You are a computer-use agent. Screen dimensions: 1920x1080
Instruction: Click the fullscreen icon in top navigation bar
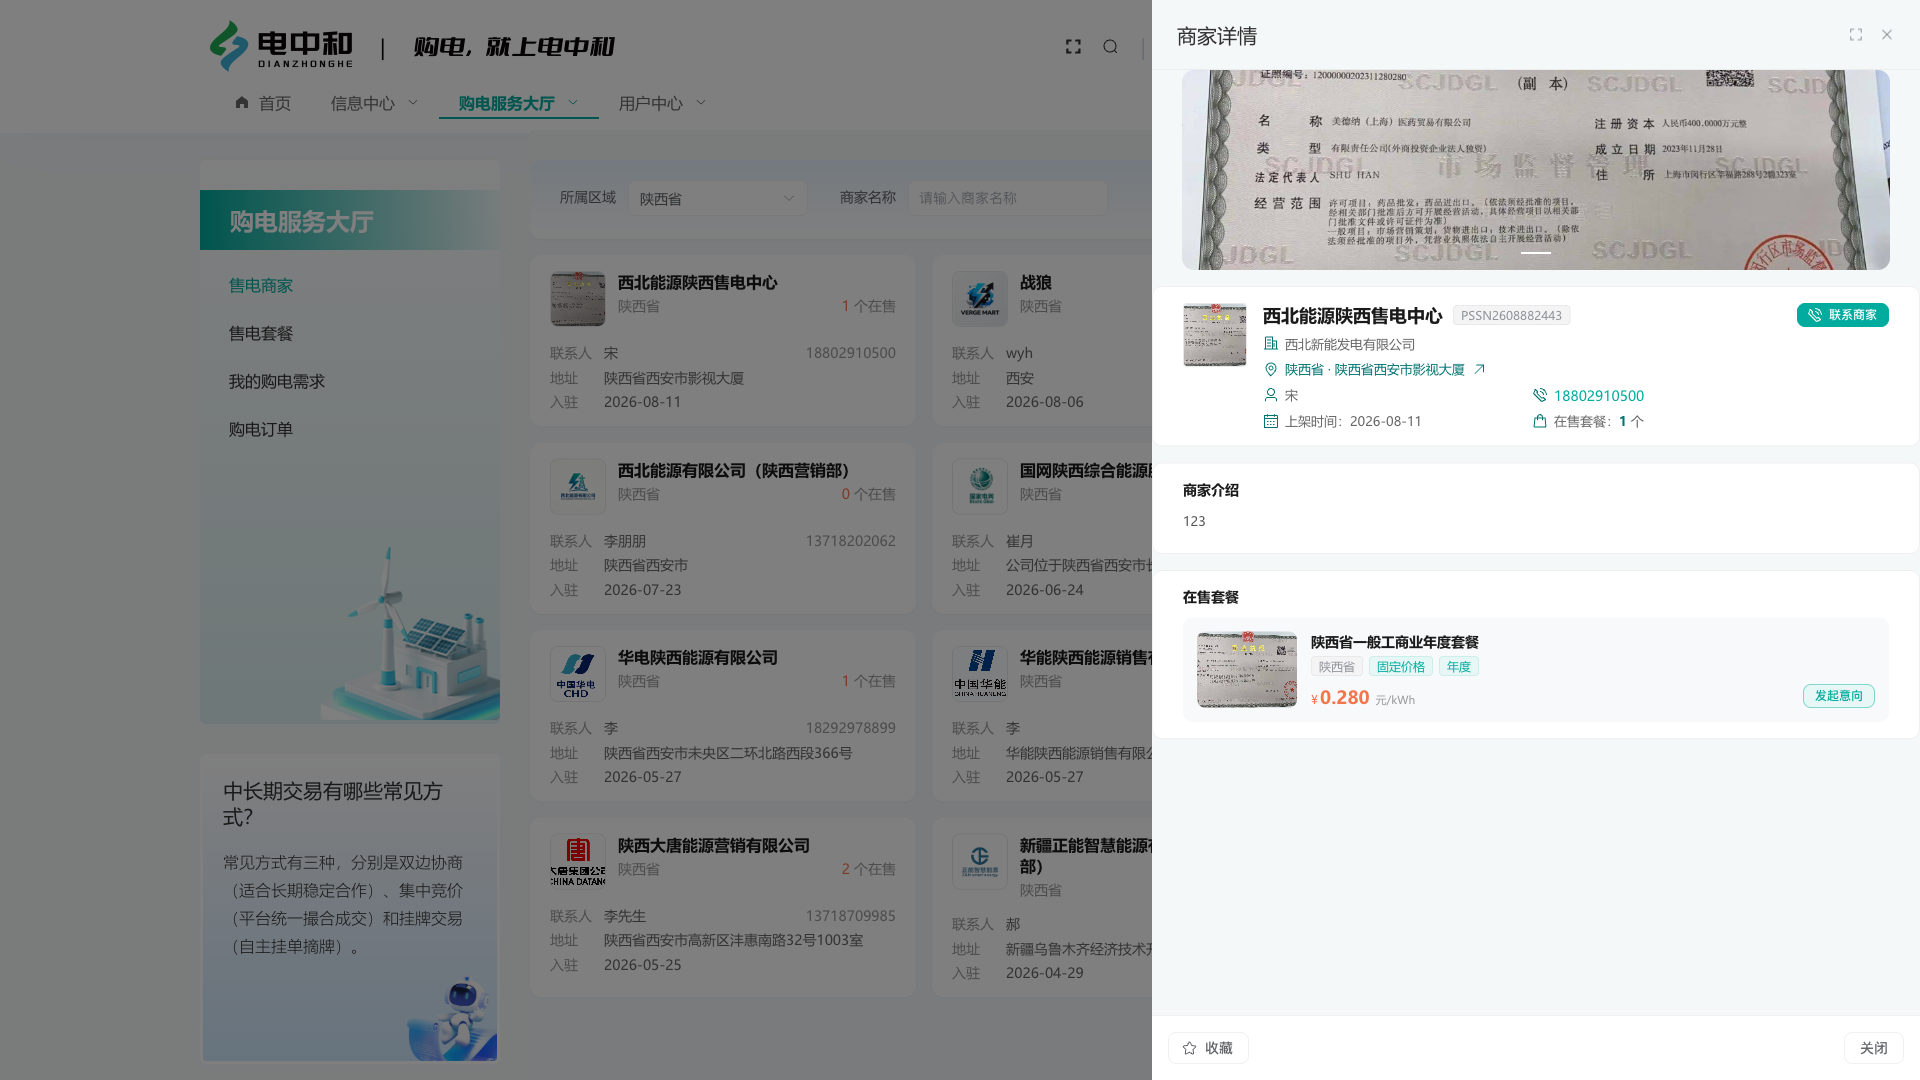coord(1073,47)
